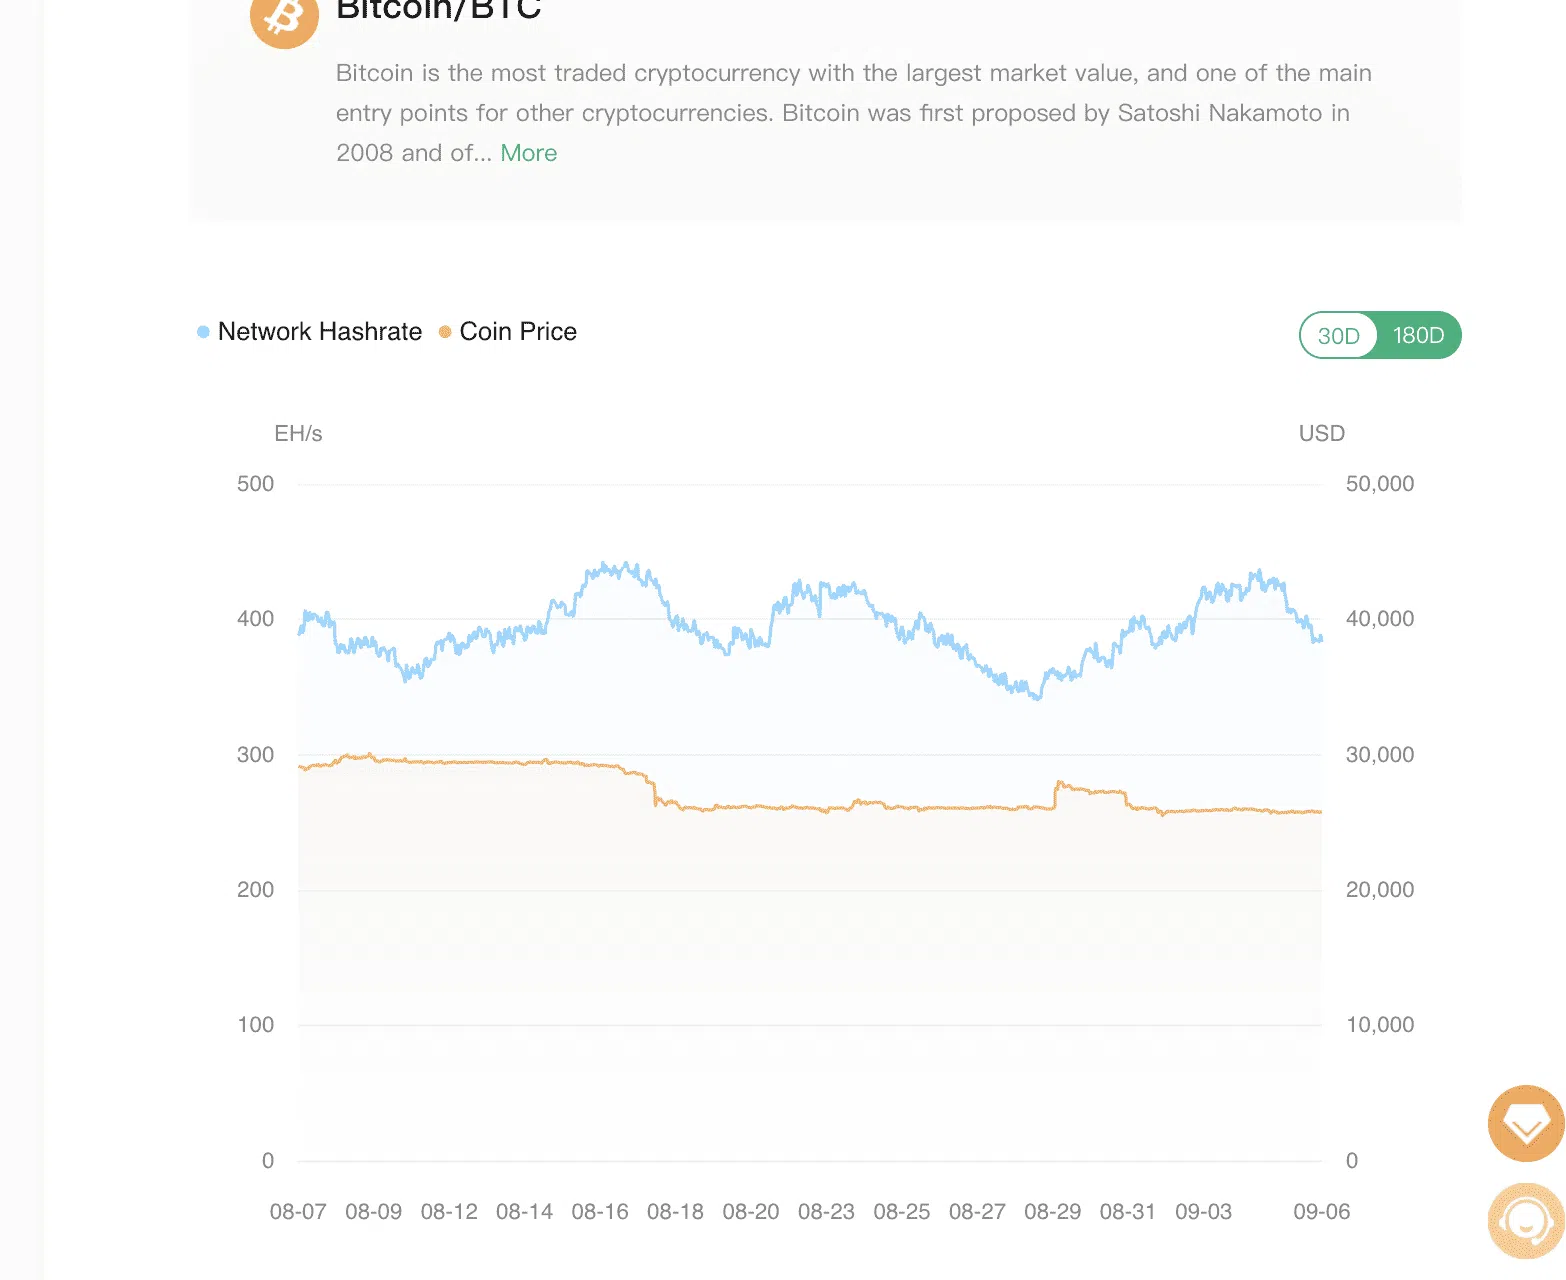Image resolution: width=1566 pixels, height=1280 pixels.
Task: Open the diamond VIP floating icon
Action: [1526, 1124]
